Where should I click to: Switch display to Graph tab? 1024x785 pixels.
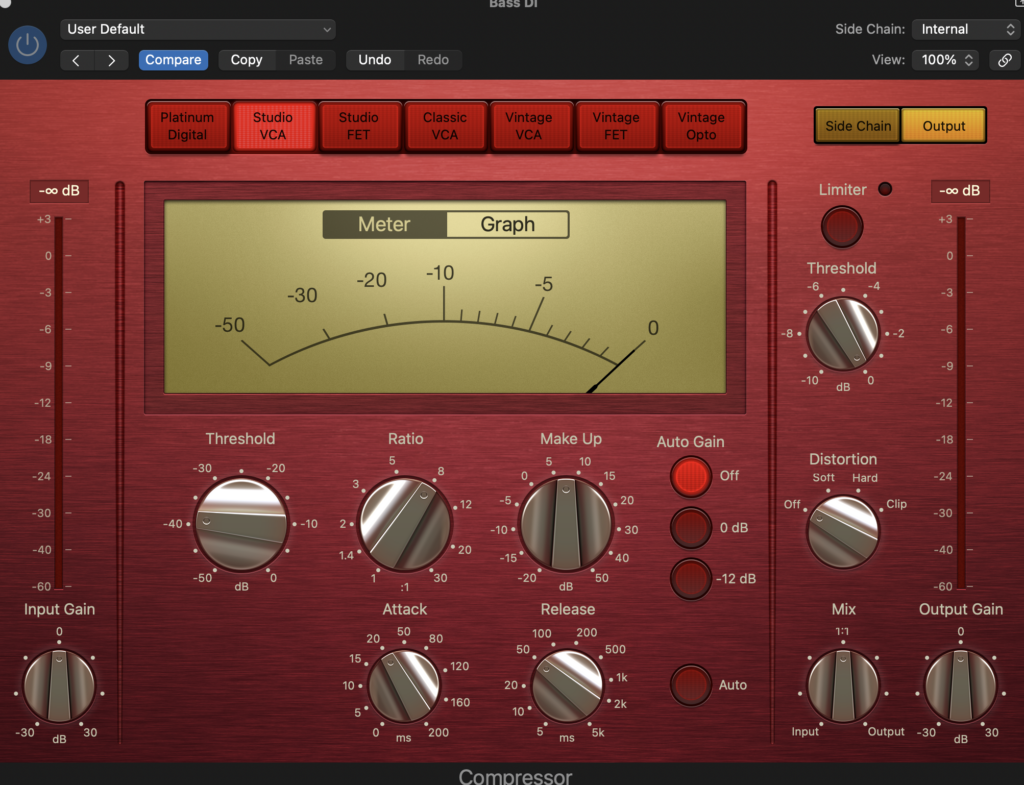(507, 225)
